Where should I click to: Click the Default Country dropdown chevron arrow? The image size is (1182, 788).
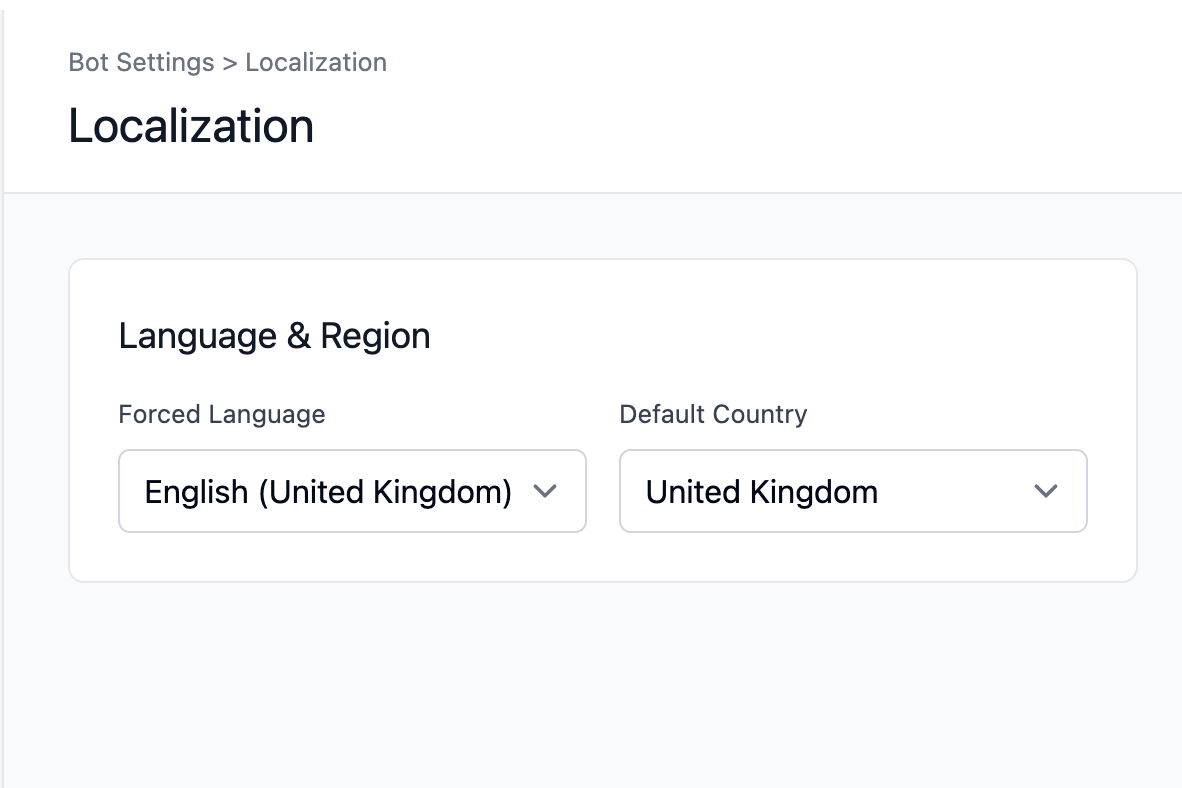tap(1046, 491)
